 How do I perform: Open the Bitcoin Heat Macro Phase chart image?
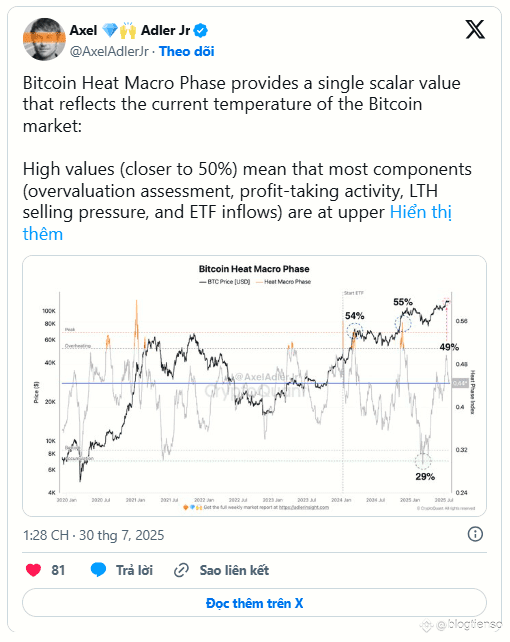pyautogui.click(x=255, y=386)
